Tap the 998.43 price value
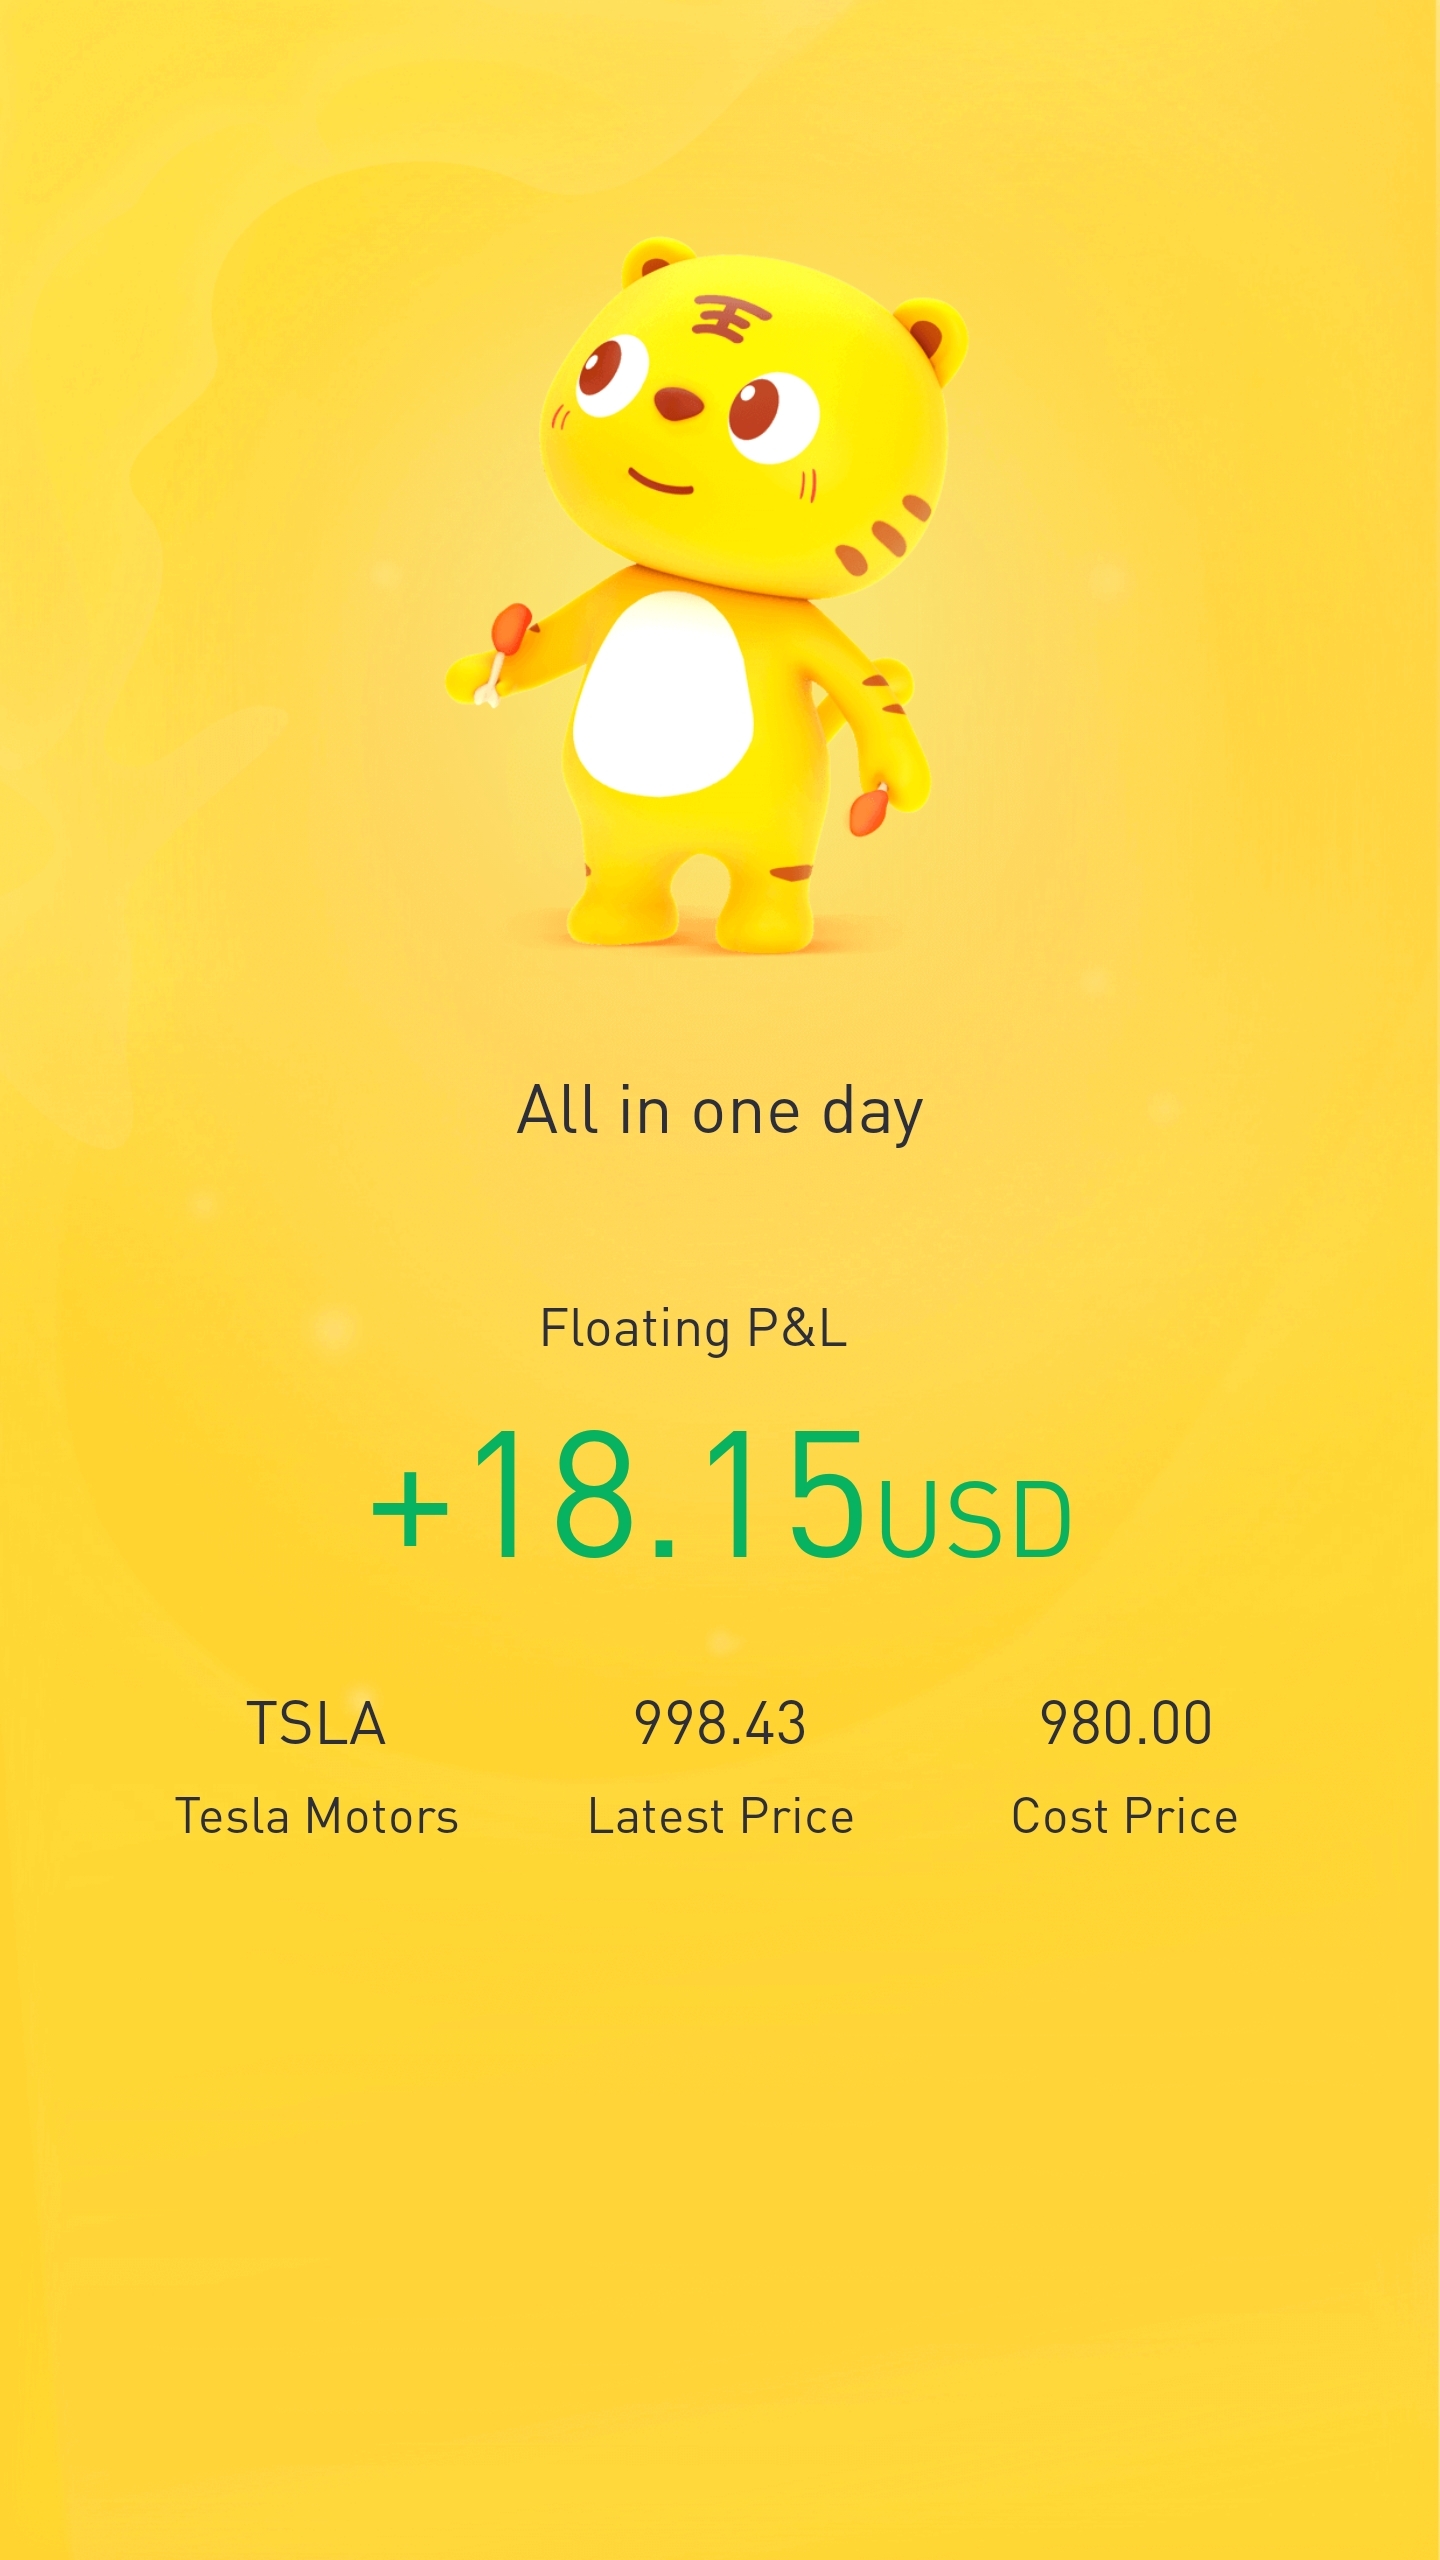Viewport: 1440px width, 2560px height. click(720, 1724)
